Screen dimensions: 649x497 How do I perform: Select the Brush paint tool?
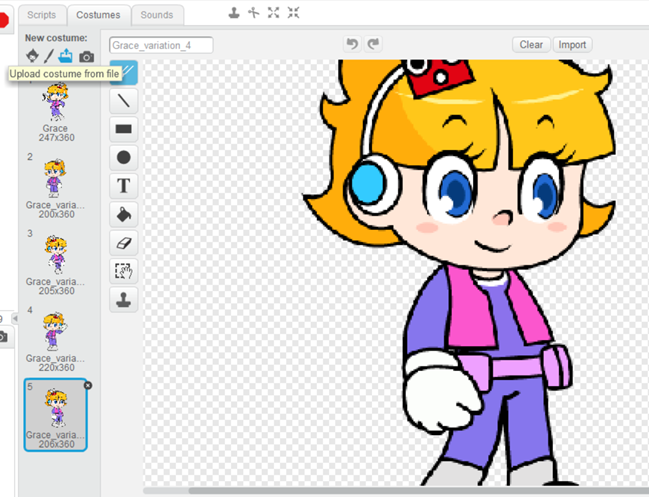pos(124,72)
